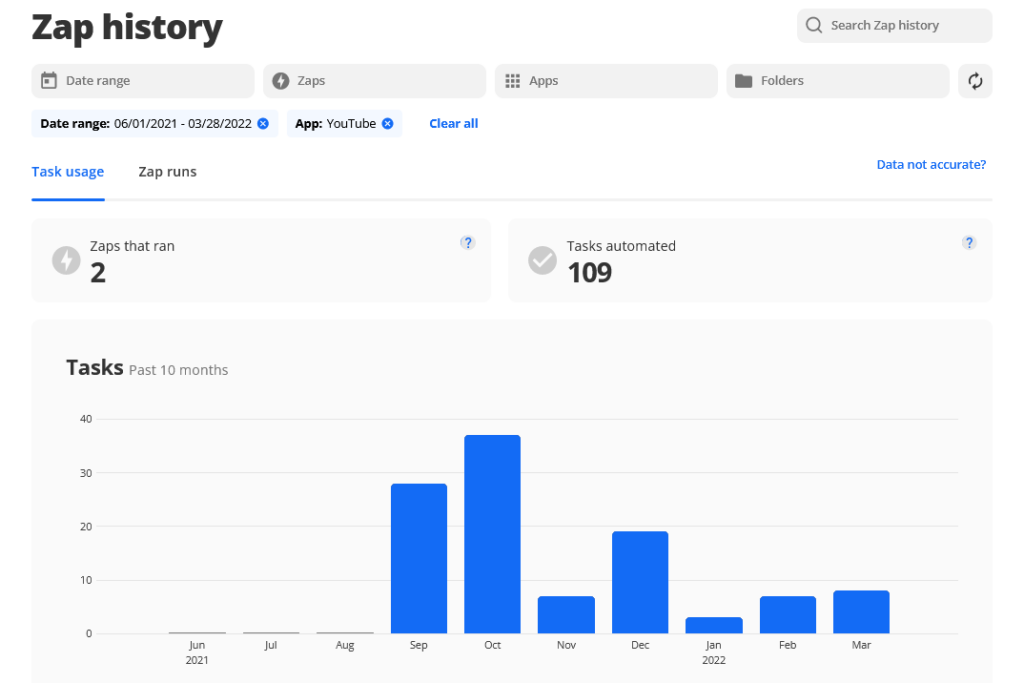Open the Date range filter dropdown

(143, 81)
